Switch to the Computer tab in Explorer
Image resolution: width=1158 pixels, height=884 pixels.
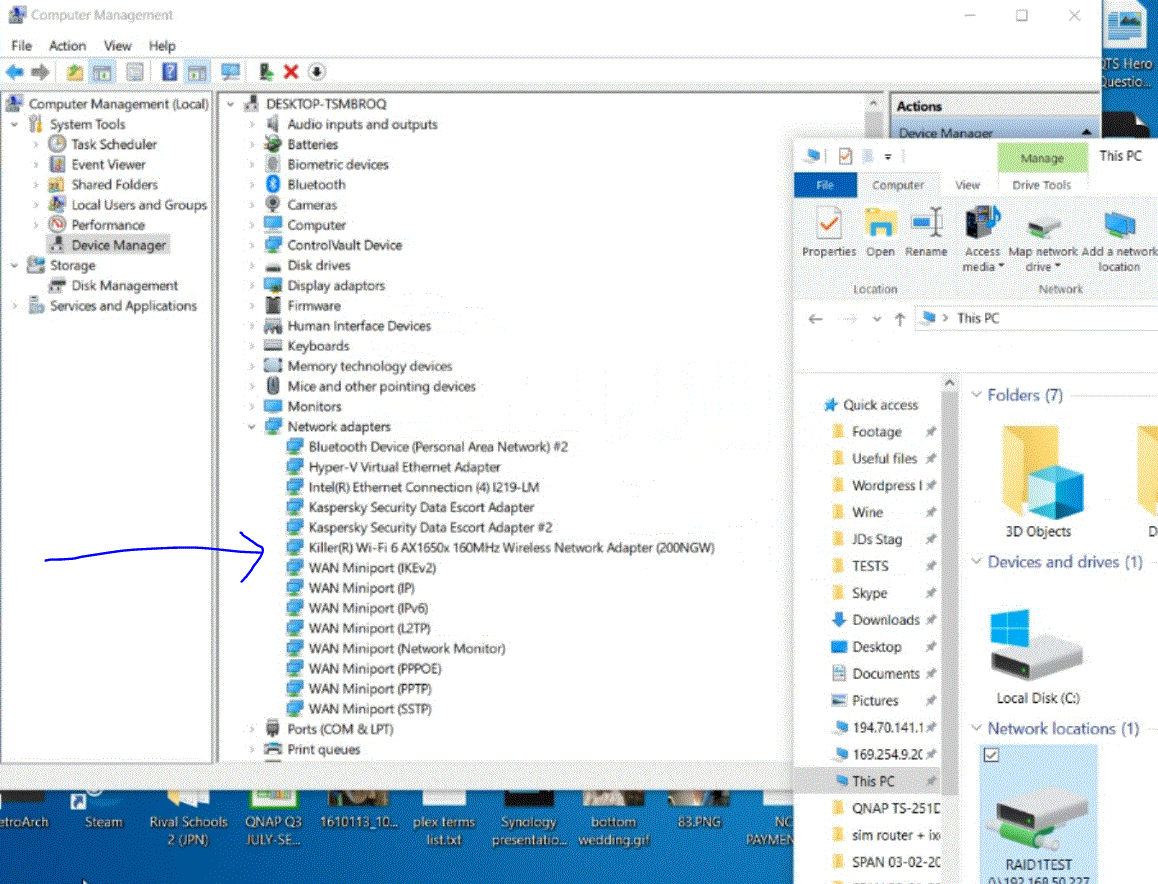[x=897, y=185]
